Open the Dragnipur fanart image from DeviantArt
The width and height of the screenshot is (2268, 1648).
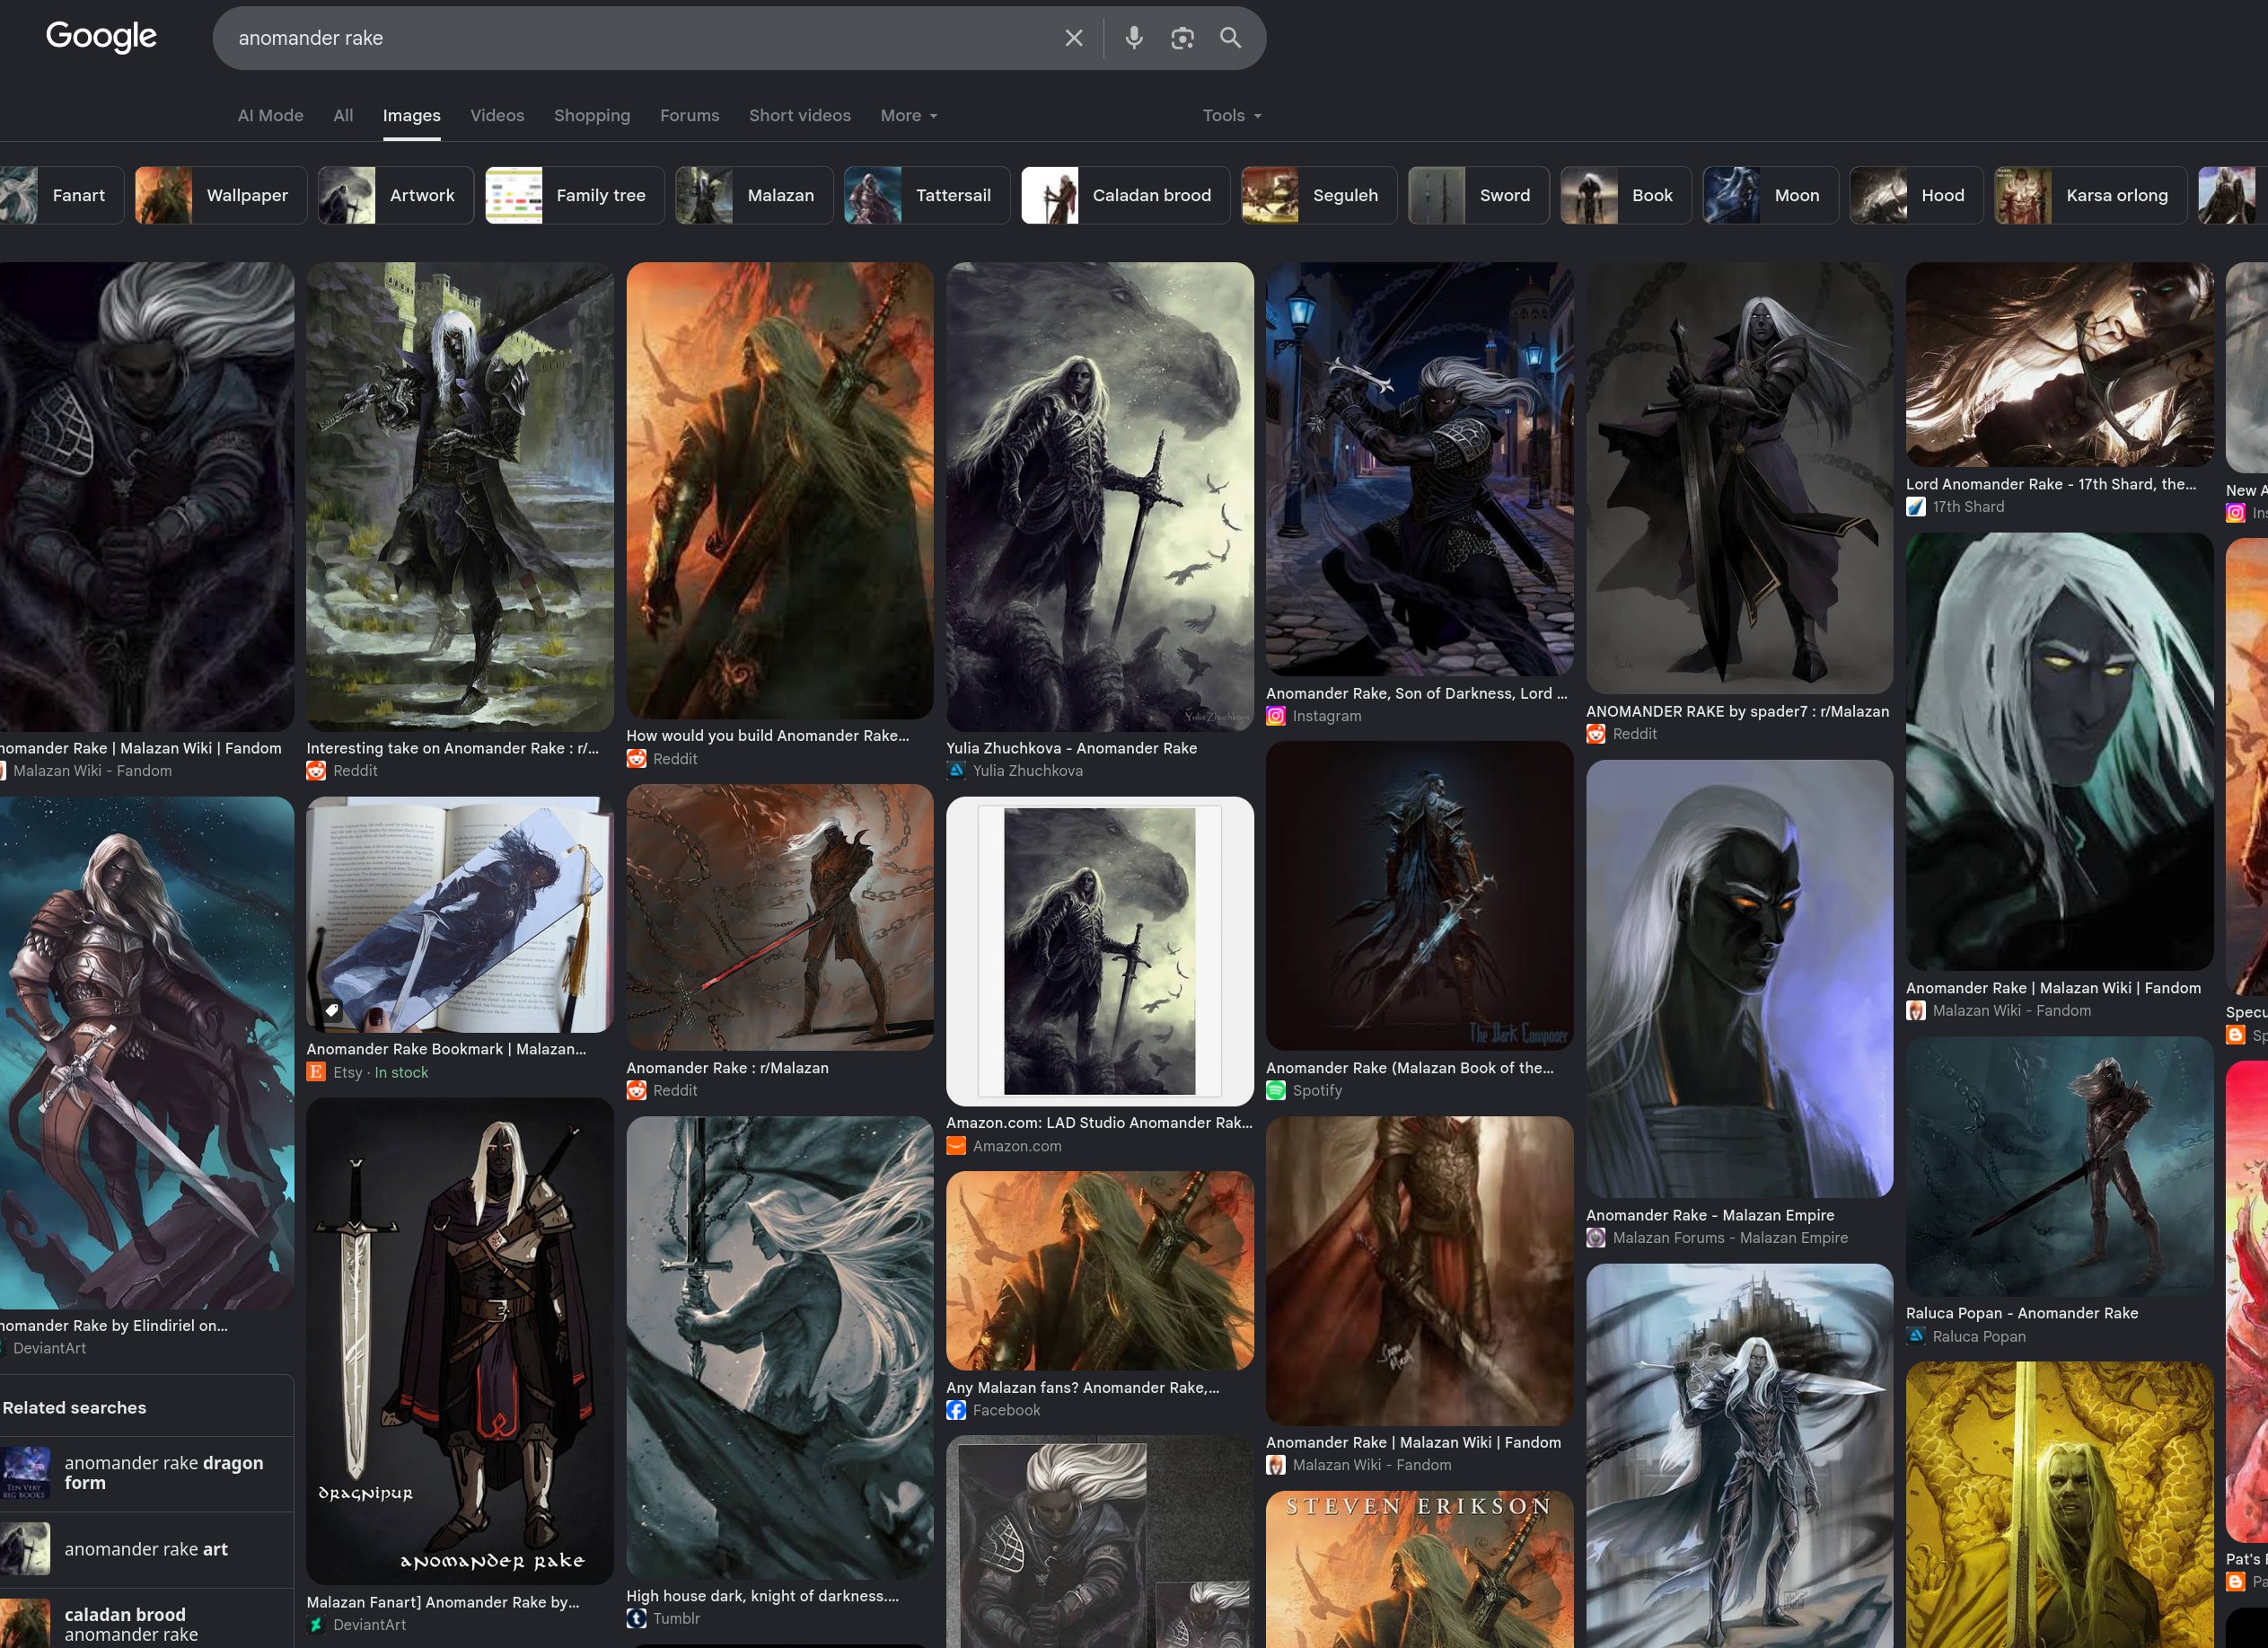[460, 1340]
